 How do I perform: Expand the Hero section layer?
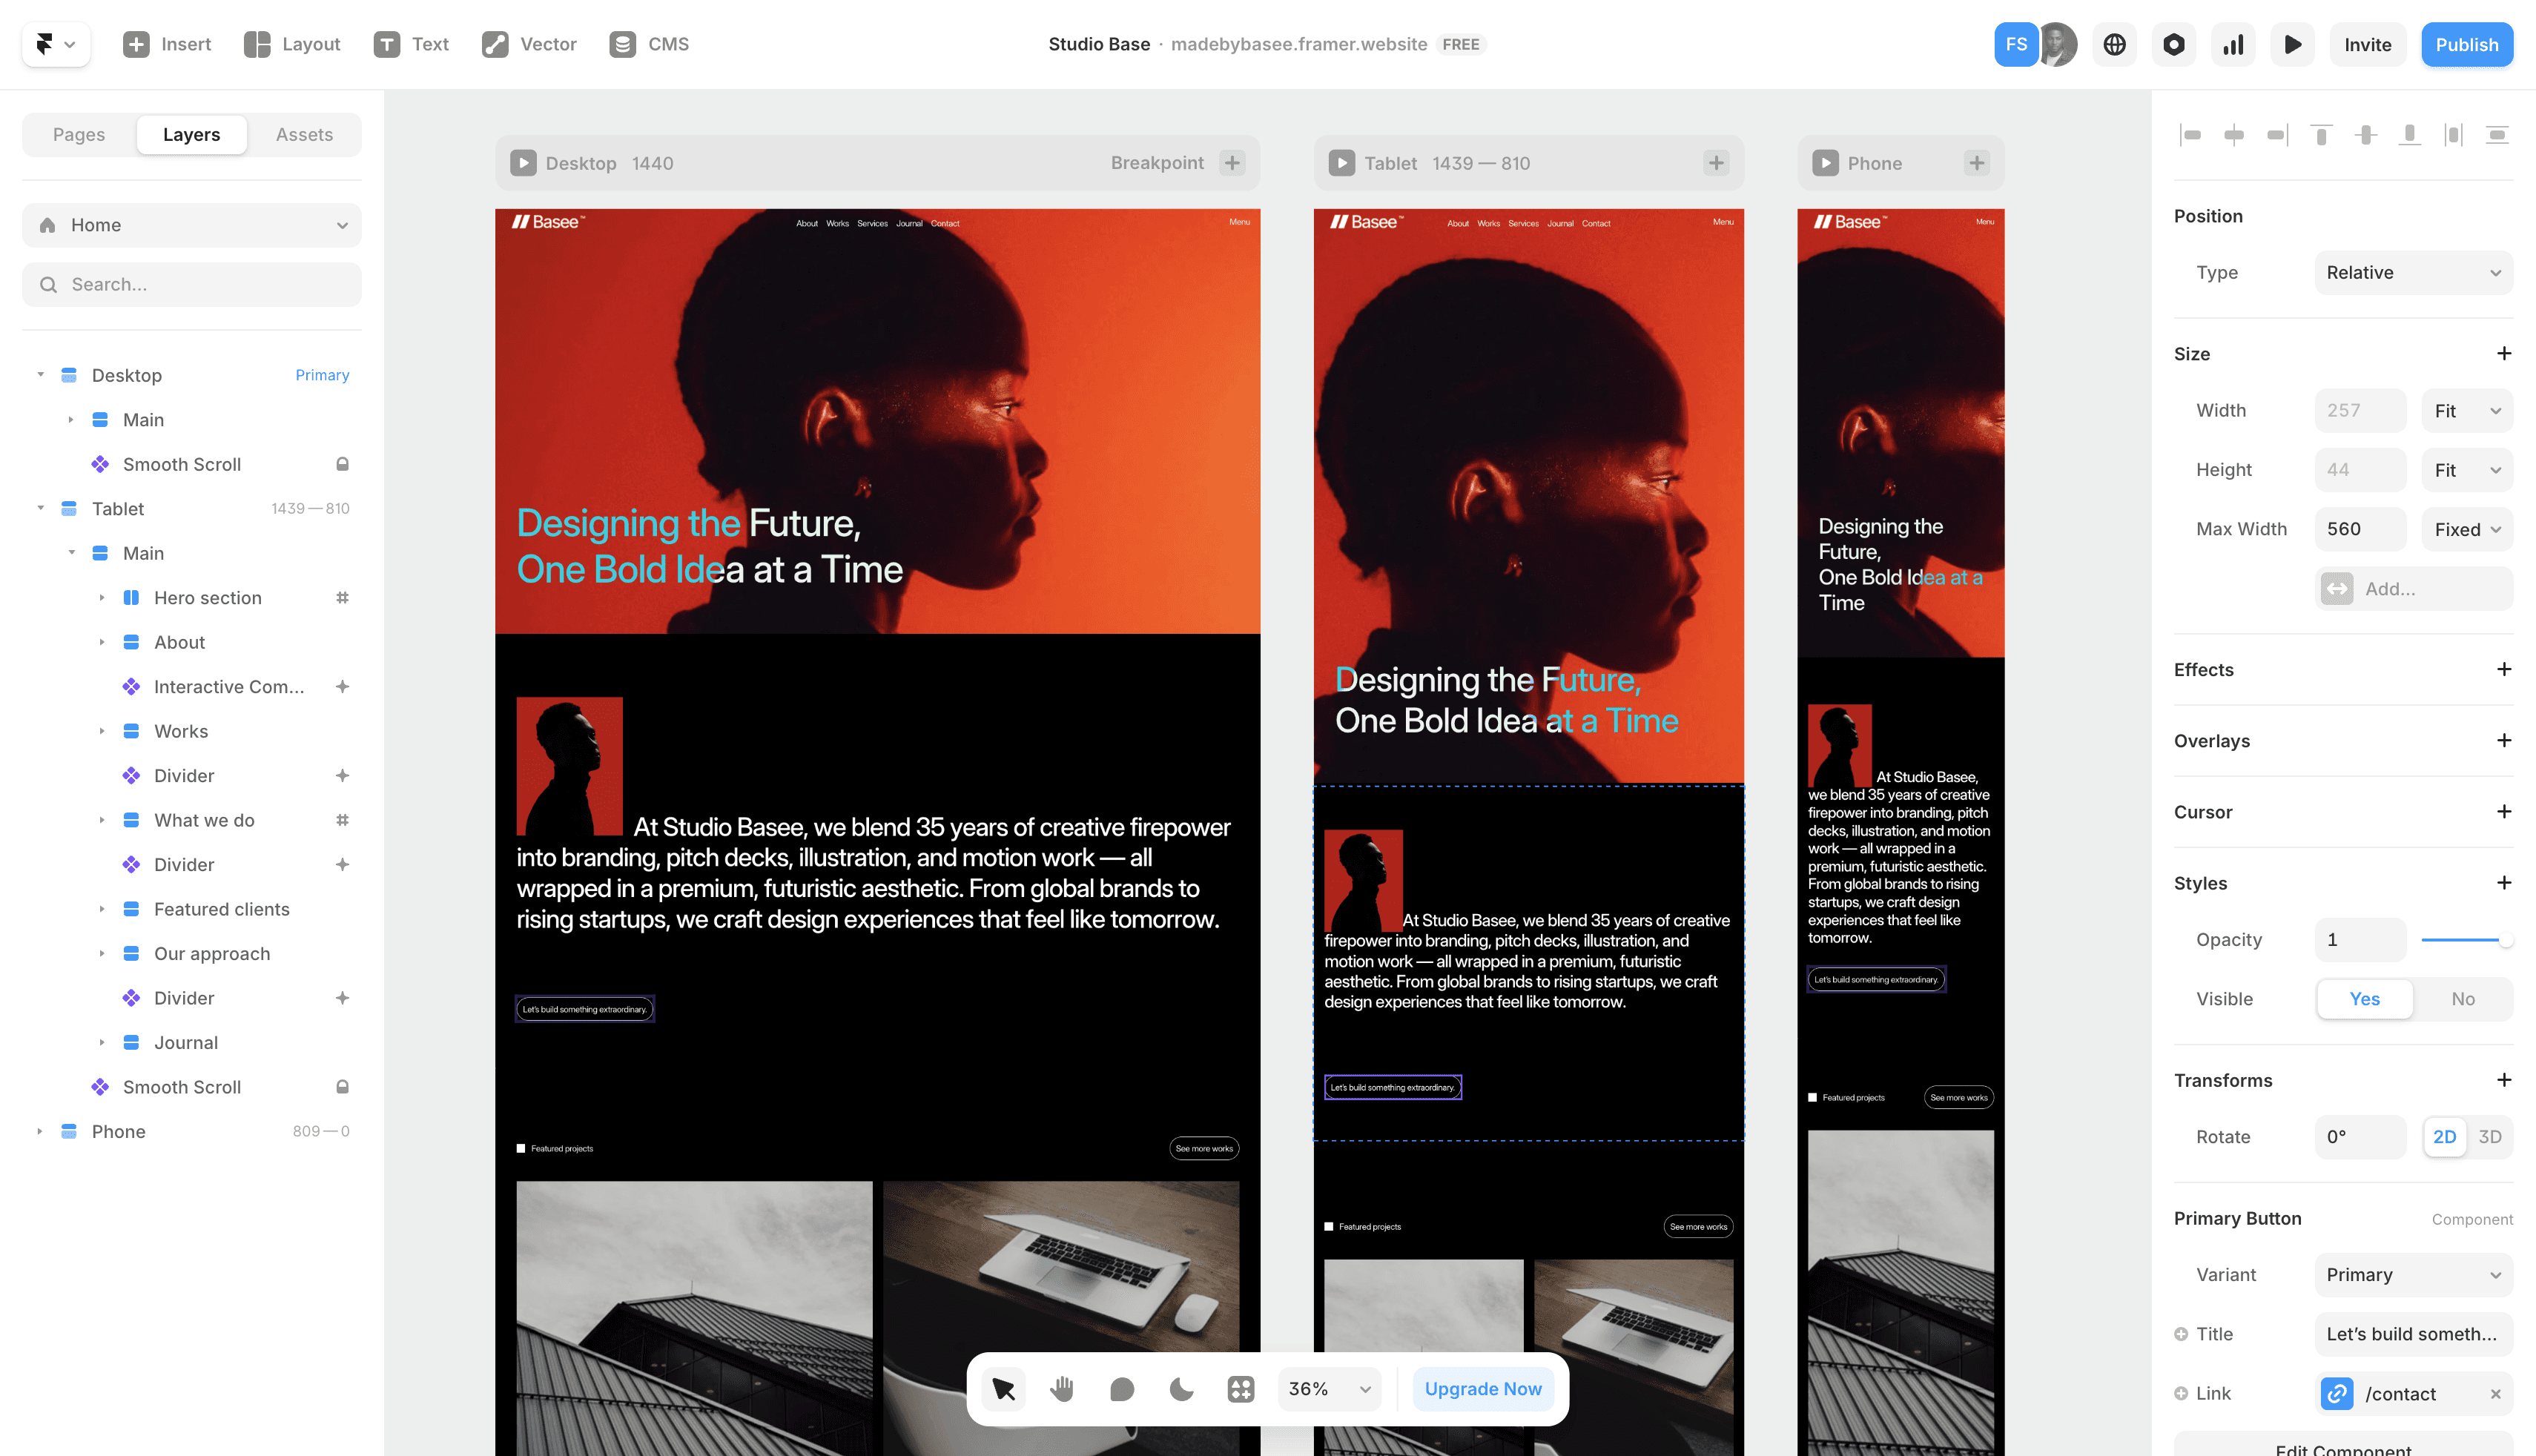[x=103, y=597]
